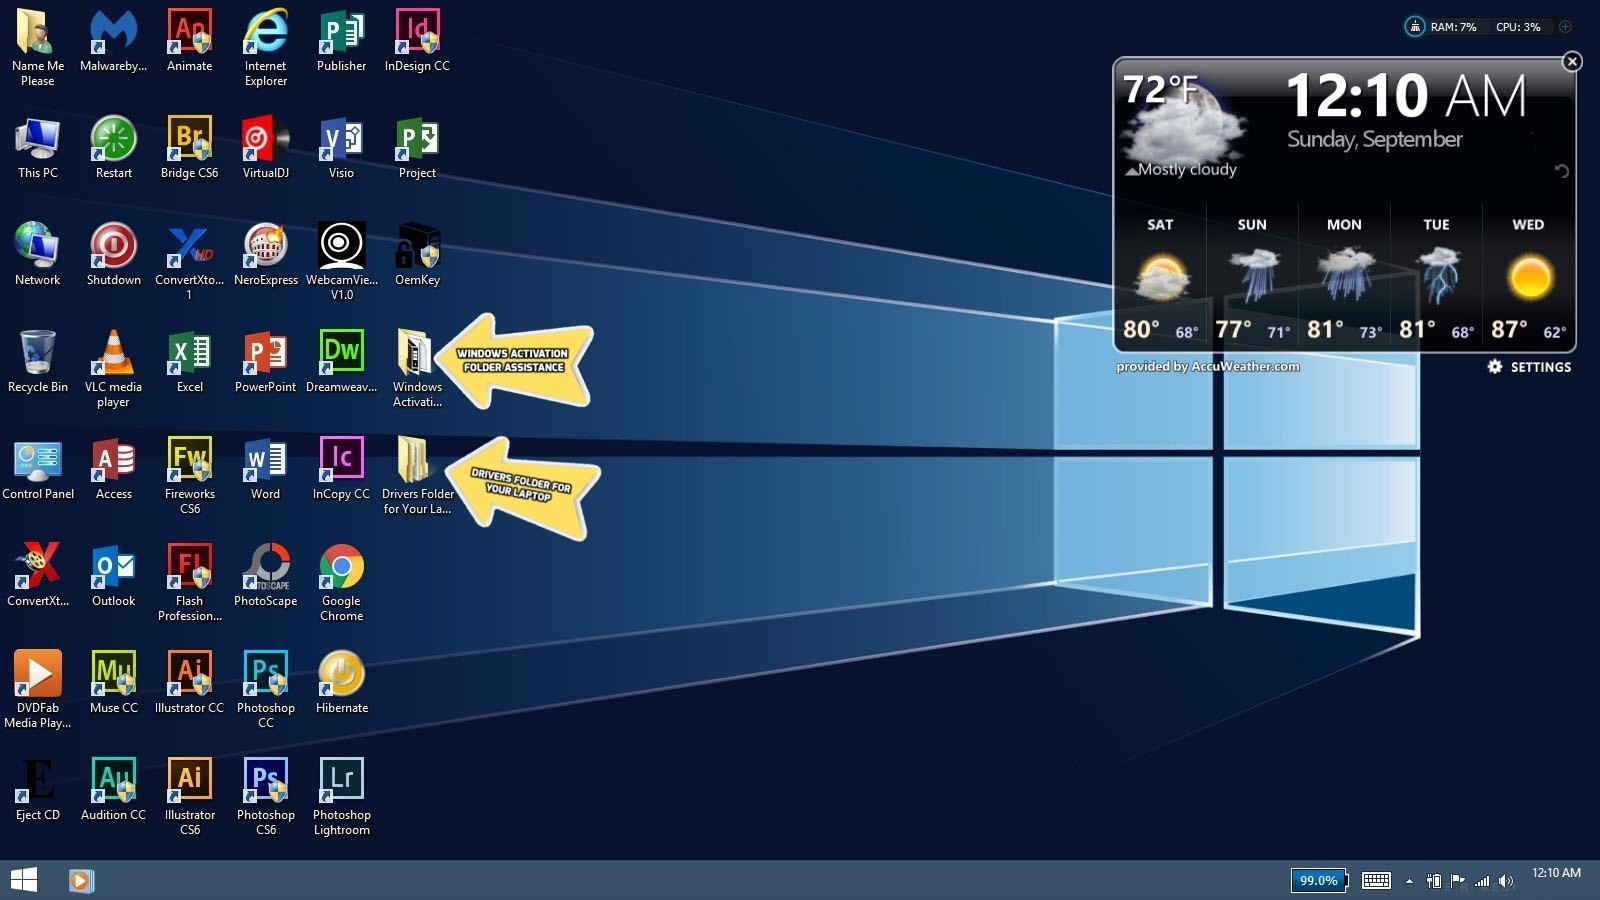Select the Publisher shortcut
This screenshot has height=900, width=1600.
[x=341, y=41]
